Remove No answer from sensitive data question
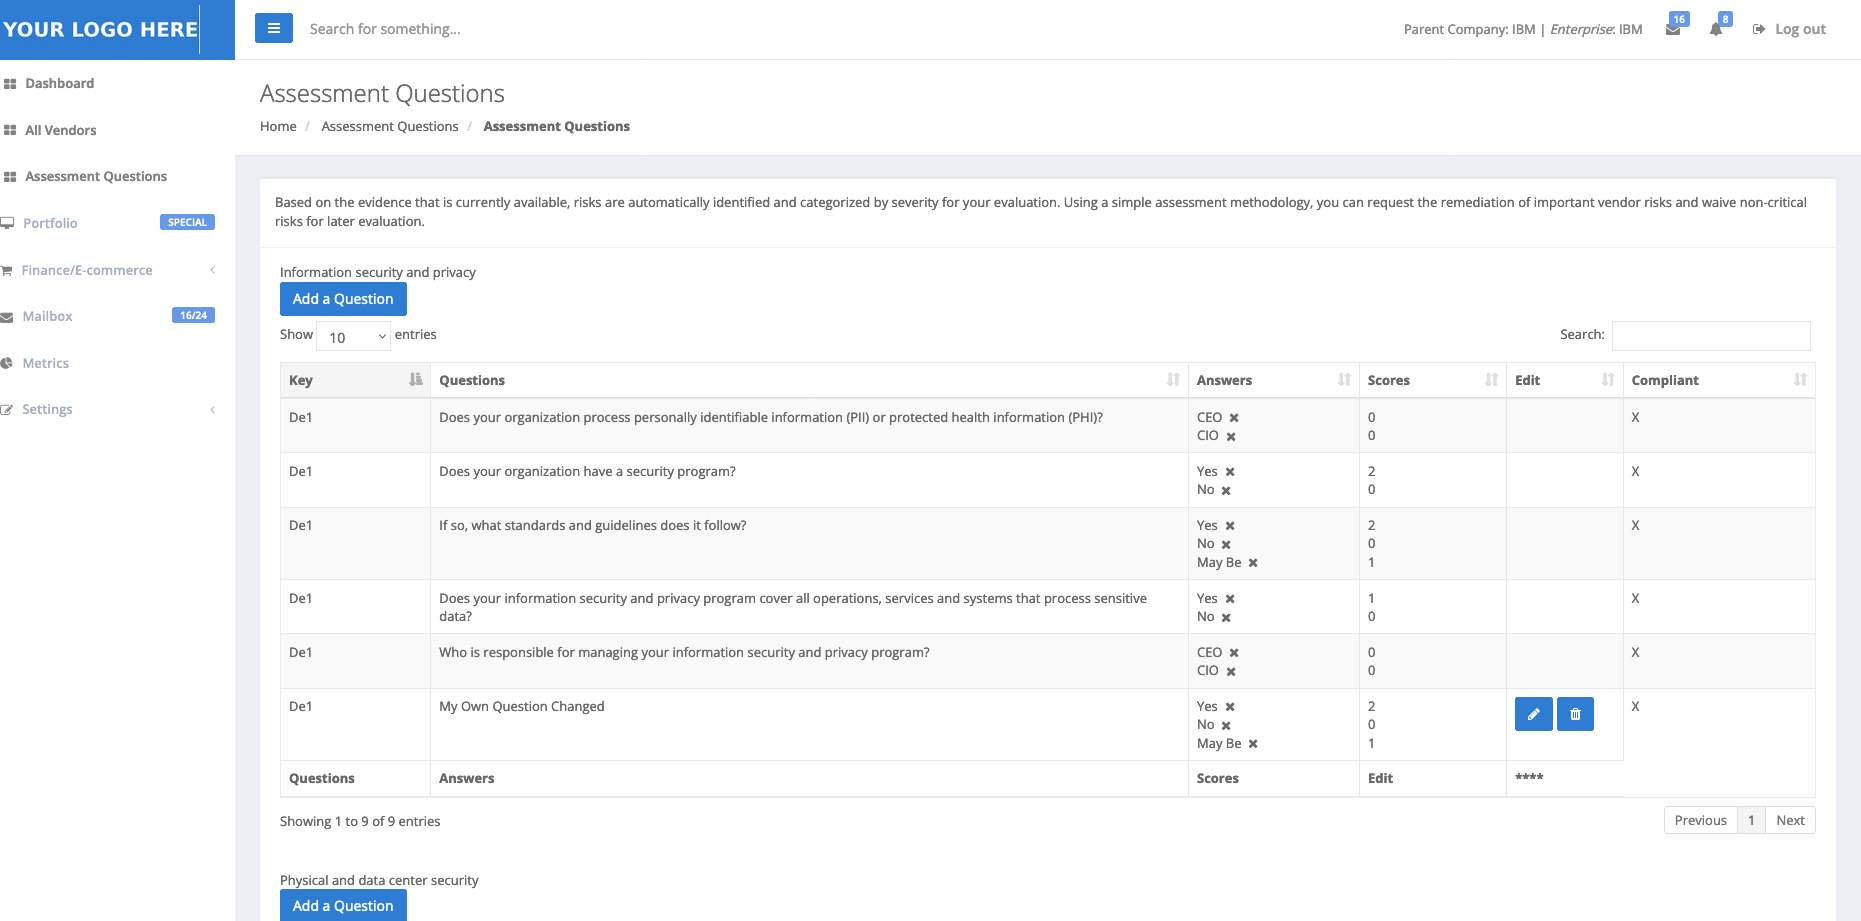 click(x=1226, y=617)
